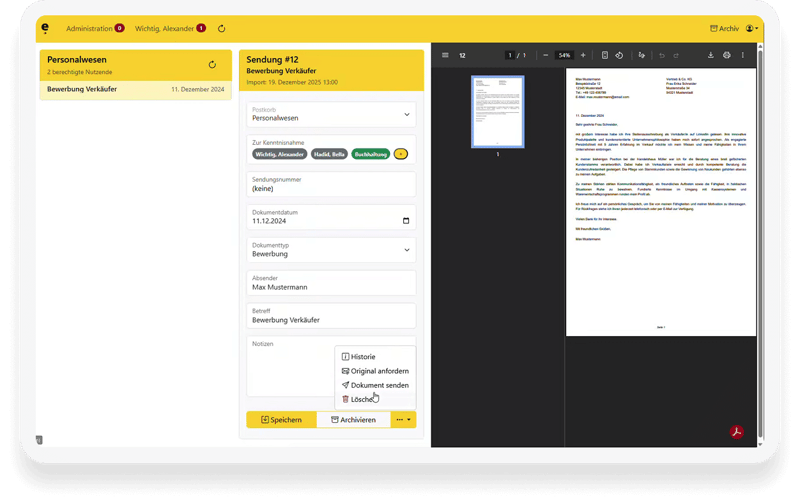
Task: Click the Speichern button
Action: [x=281, y=420]
